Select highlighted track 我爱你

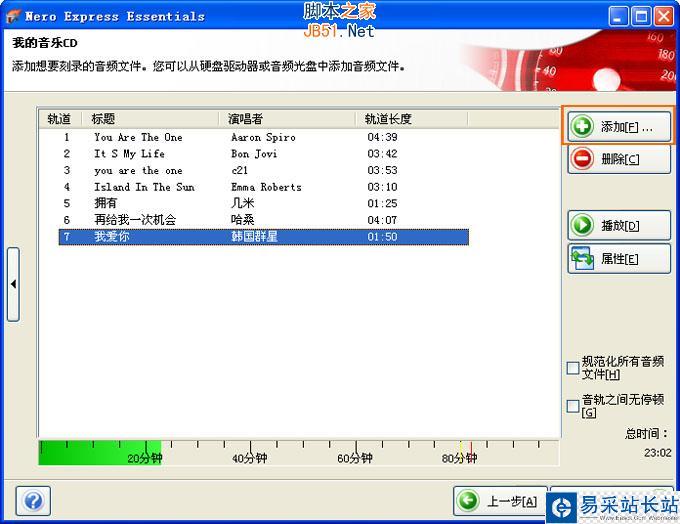pos(111,236)
